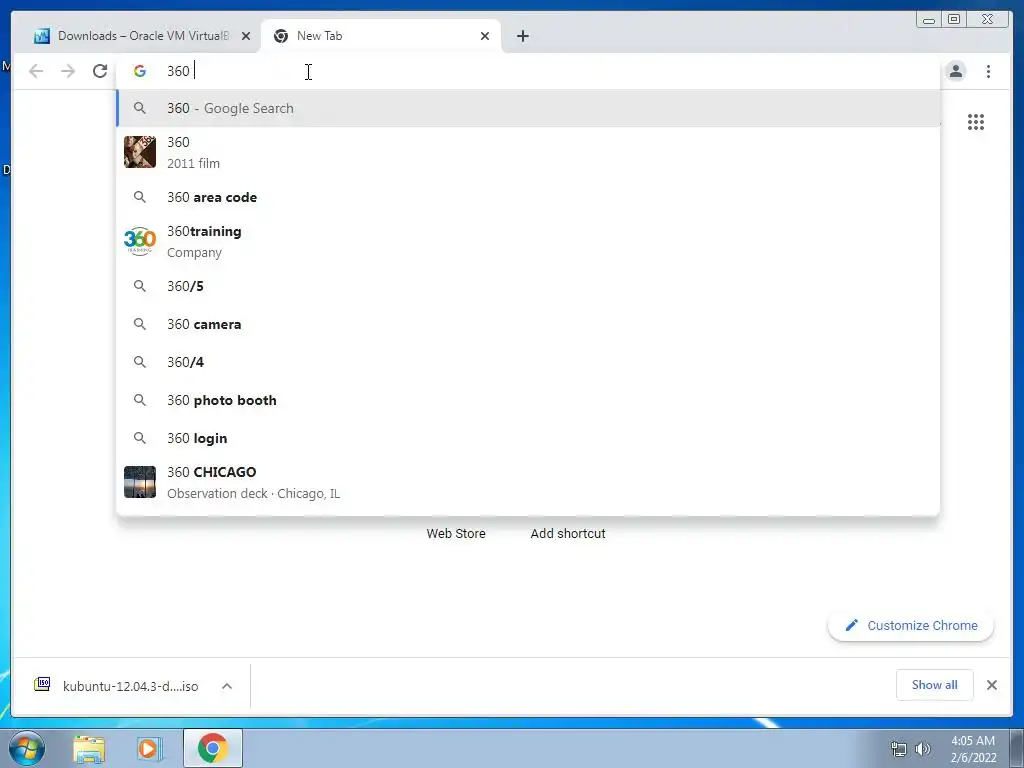Click the Add shortcut tile
Screen dimensions: 1024x768
tap(568, 534)
